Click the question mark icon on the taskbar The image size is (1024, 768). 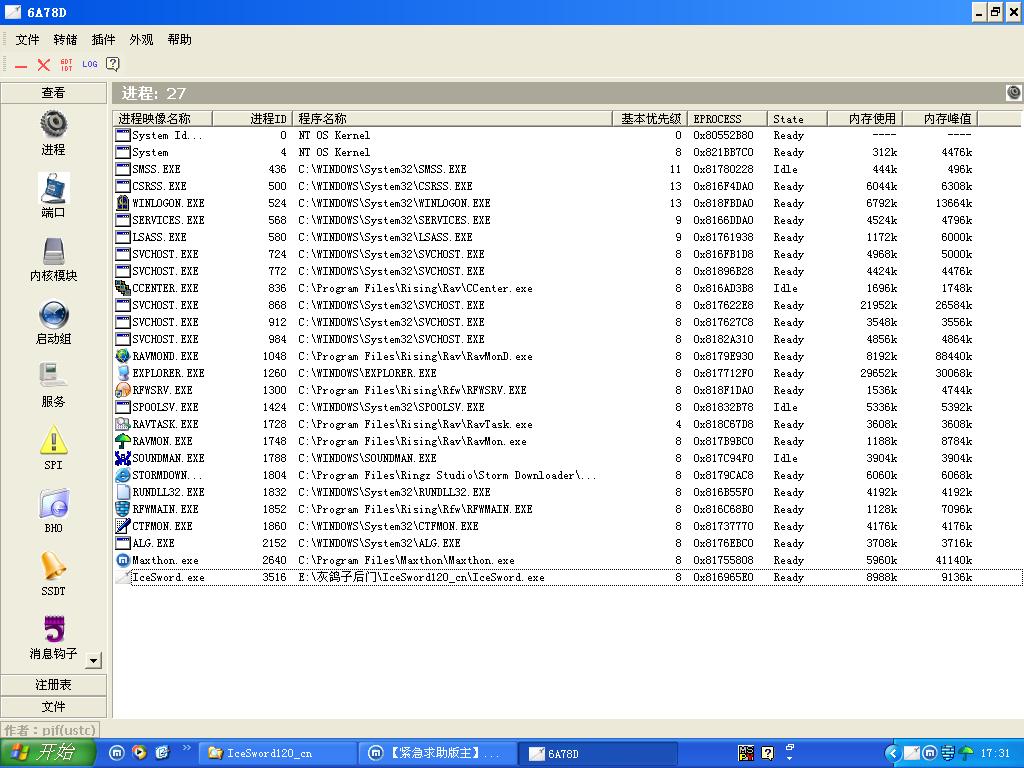point(768,753)
